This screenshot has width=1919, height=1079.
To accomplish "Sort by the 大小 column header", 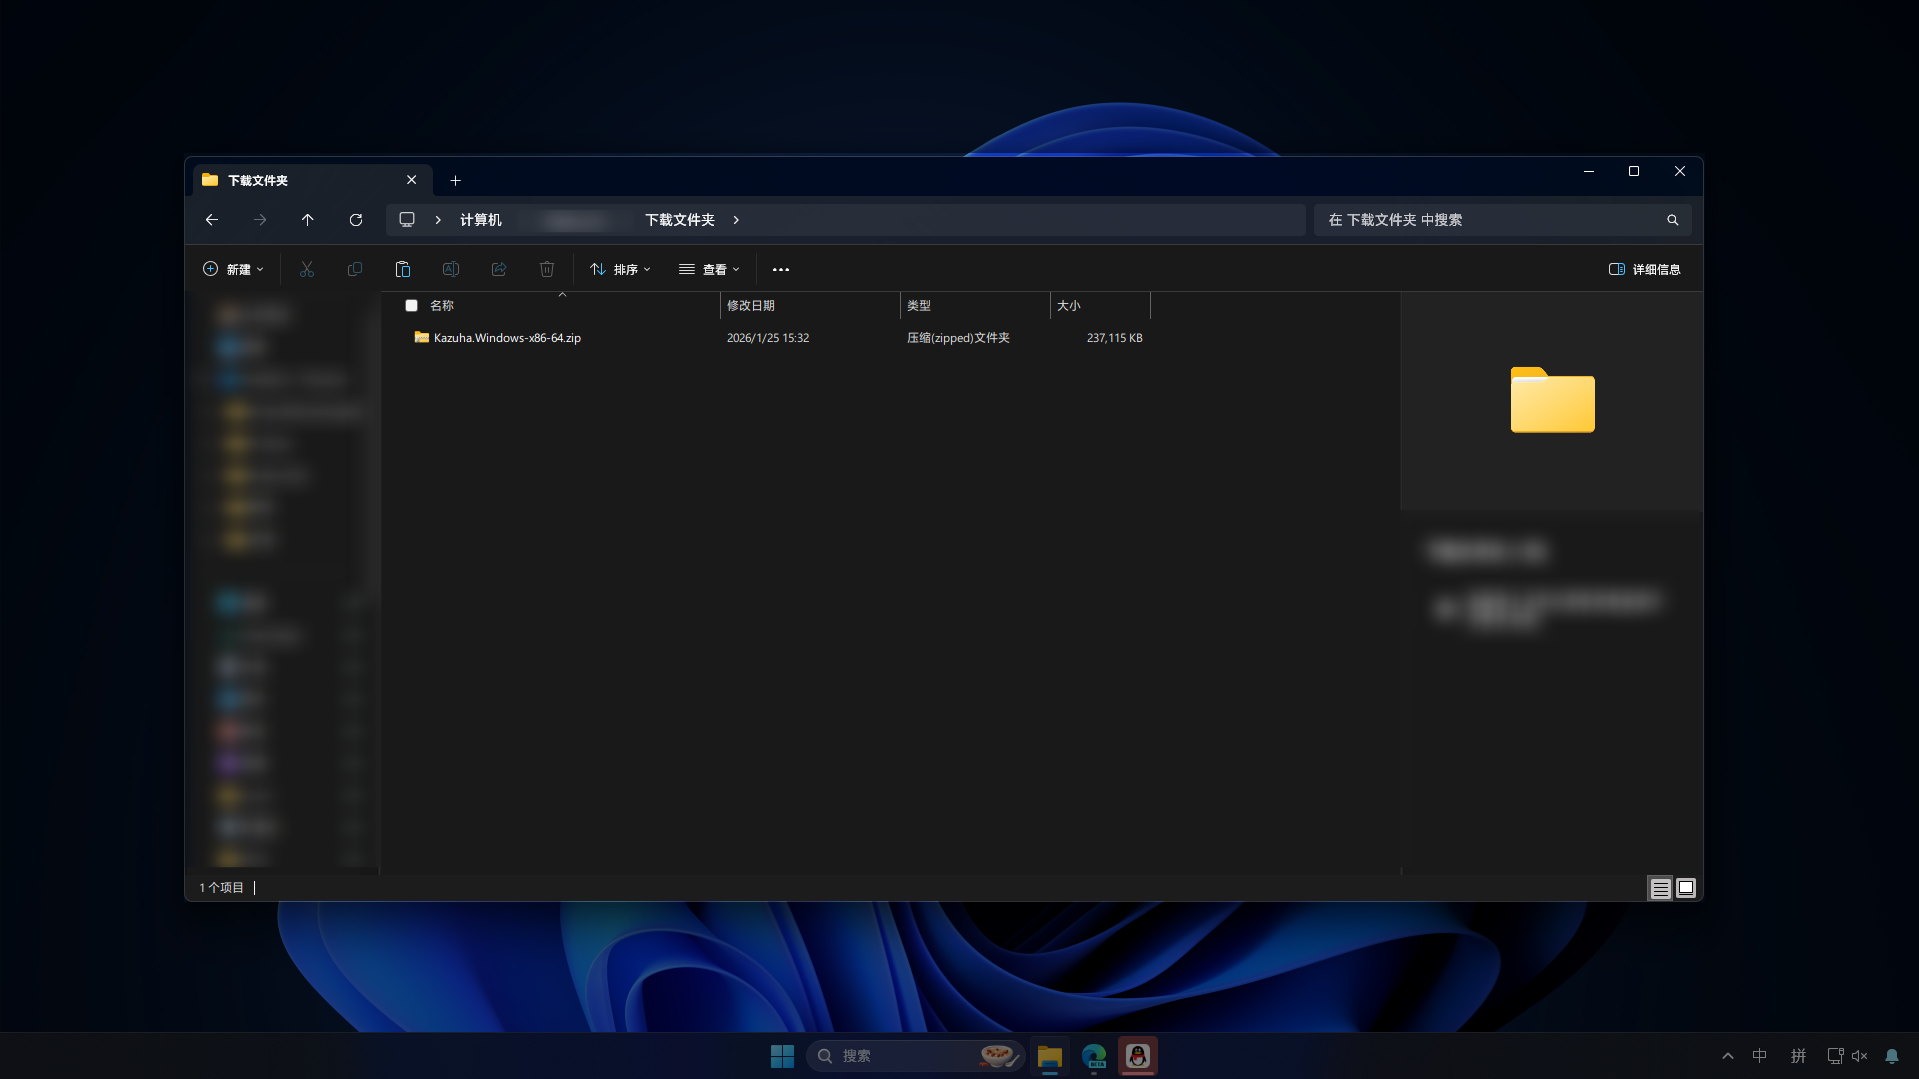I will [x=1069, y=306].
